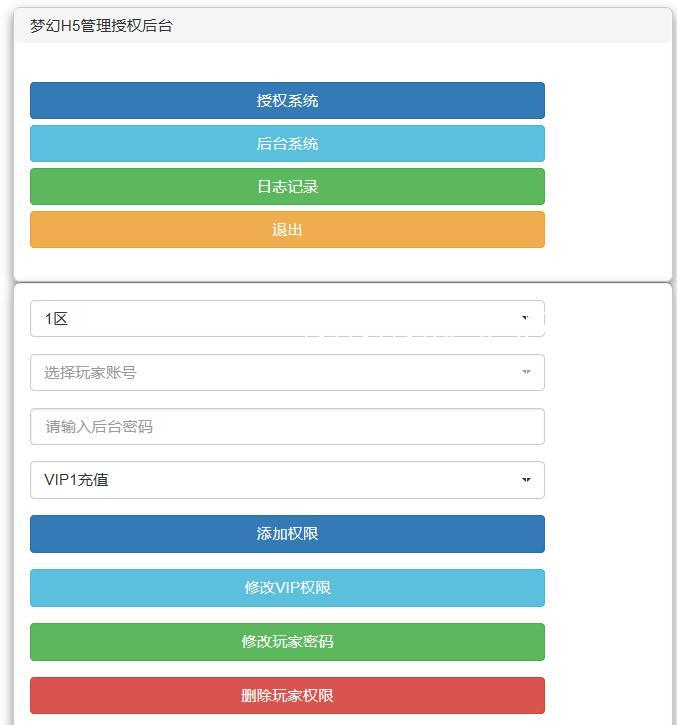Hit the red 删除玩家权限 button
Screen dimensions: 677x725
tap(287, 696)
